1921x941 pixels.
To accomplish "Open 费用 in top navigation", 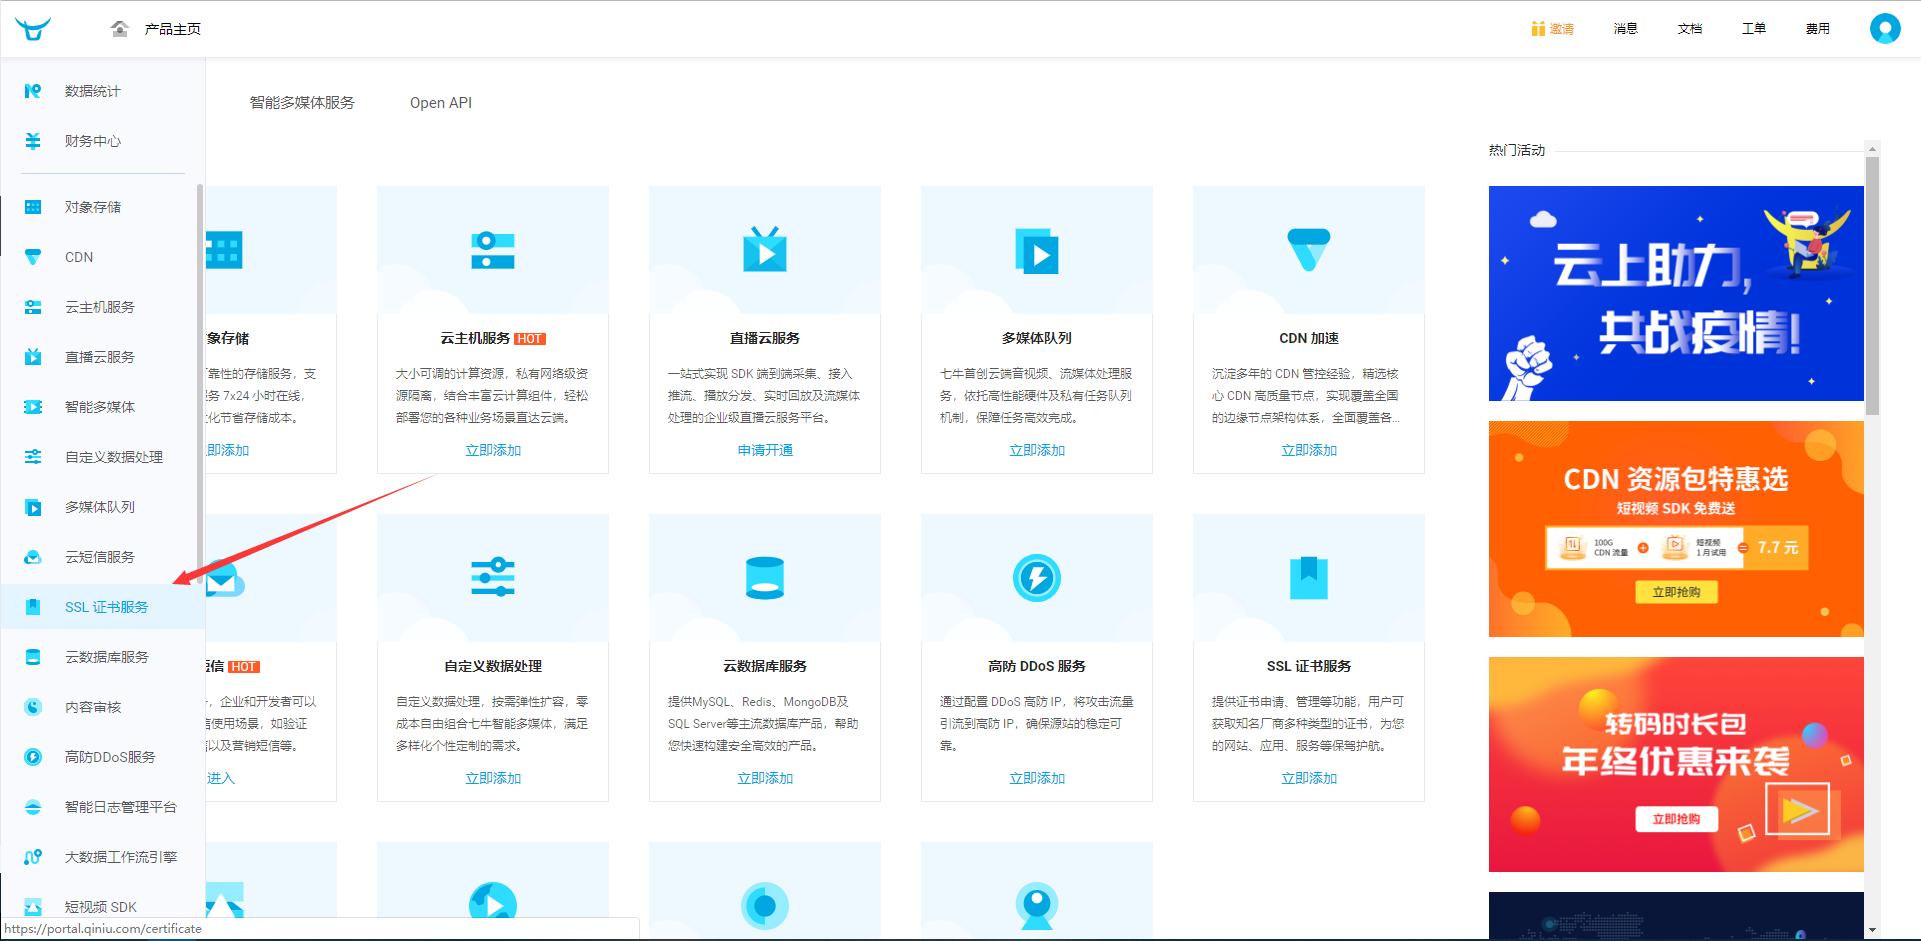I will pos(1818,29).
